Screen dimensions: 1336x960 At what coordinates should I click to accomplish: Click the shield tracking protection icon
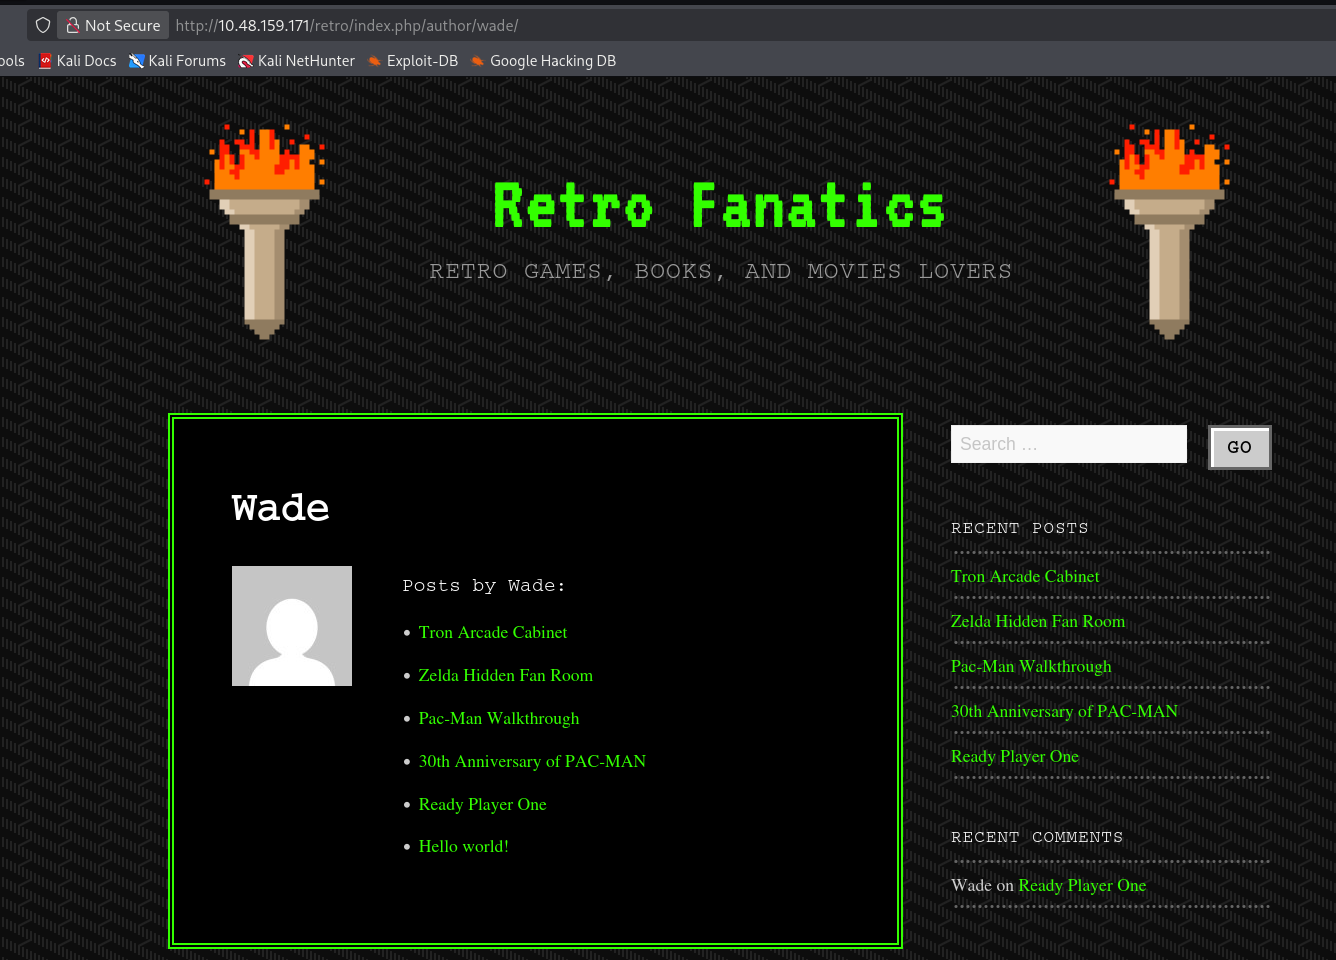point(43,25)
